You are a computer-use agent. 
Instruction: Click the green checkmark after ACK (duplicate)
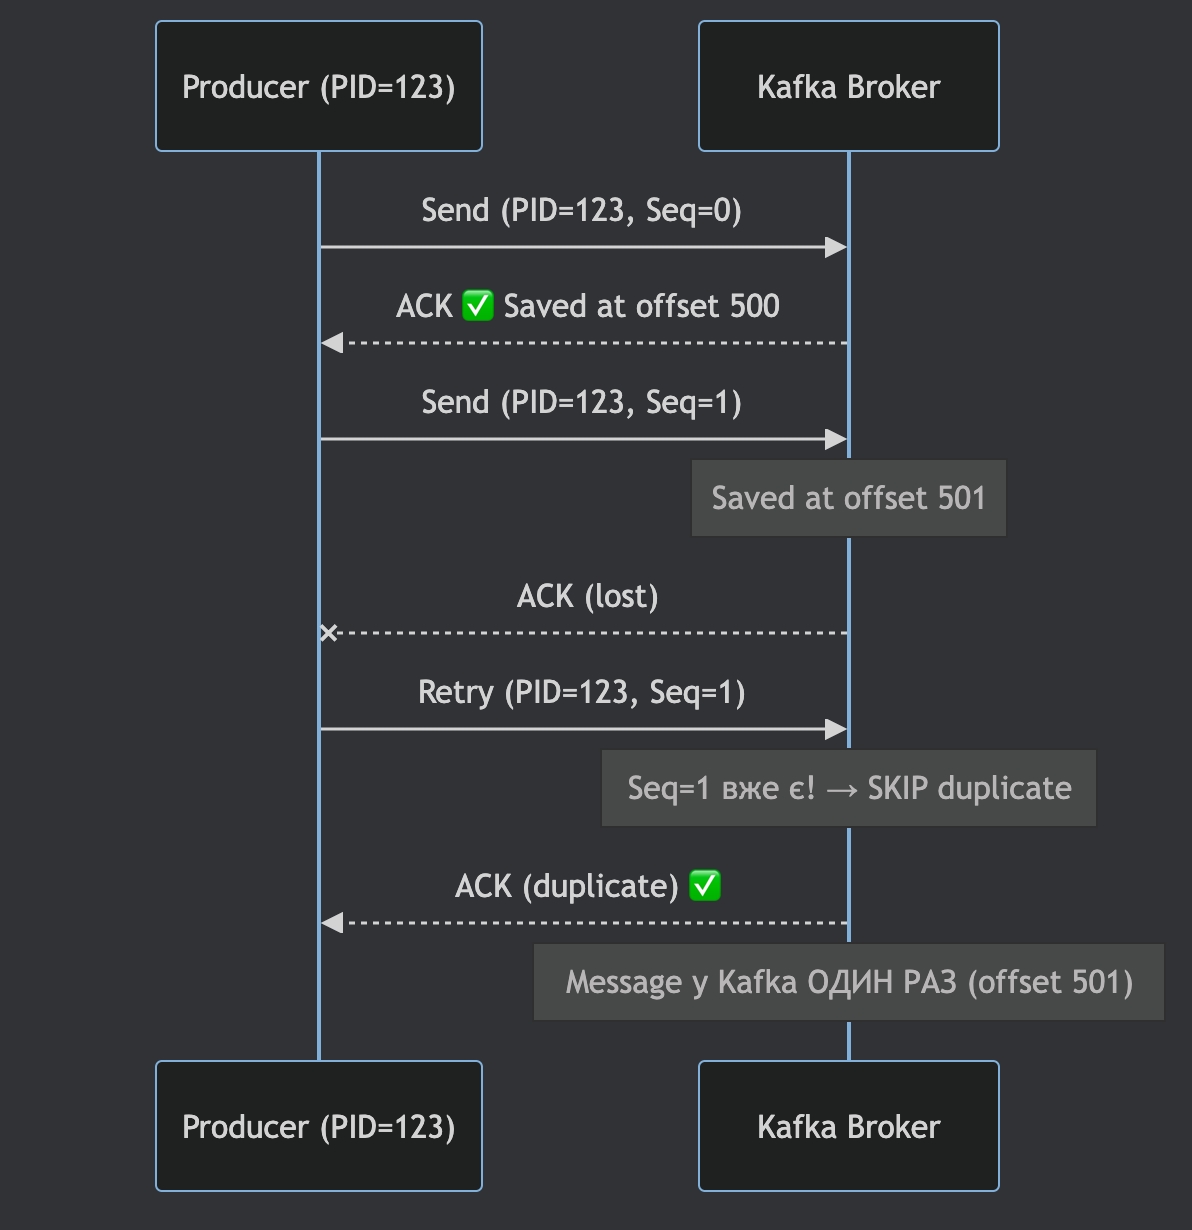tap(705, 886)
